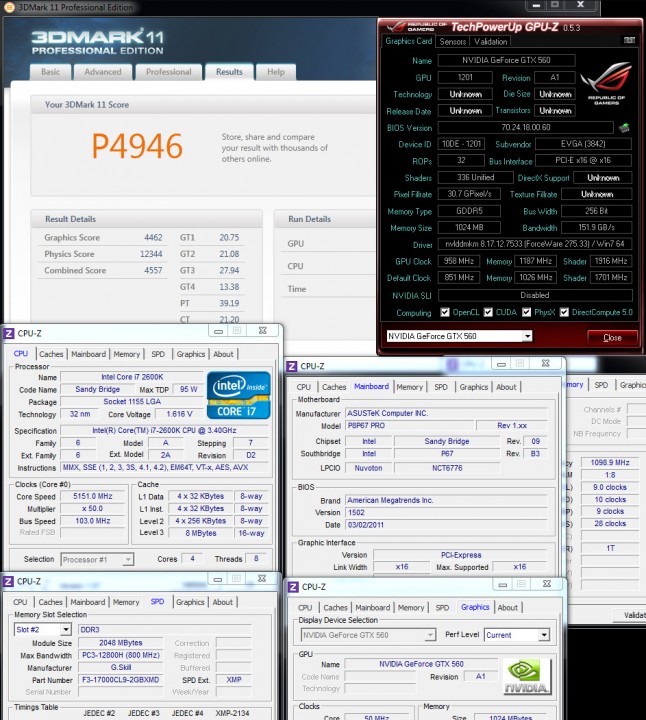Click the BIOS save chip icon in GPU-Z
The image size is (646, 720).
coord(624,128)
